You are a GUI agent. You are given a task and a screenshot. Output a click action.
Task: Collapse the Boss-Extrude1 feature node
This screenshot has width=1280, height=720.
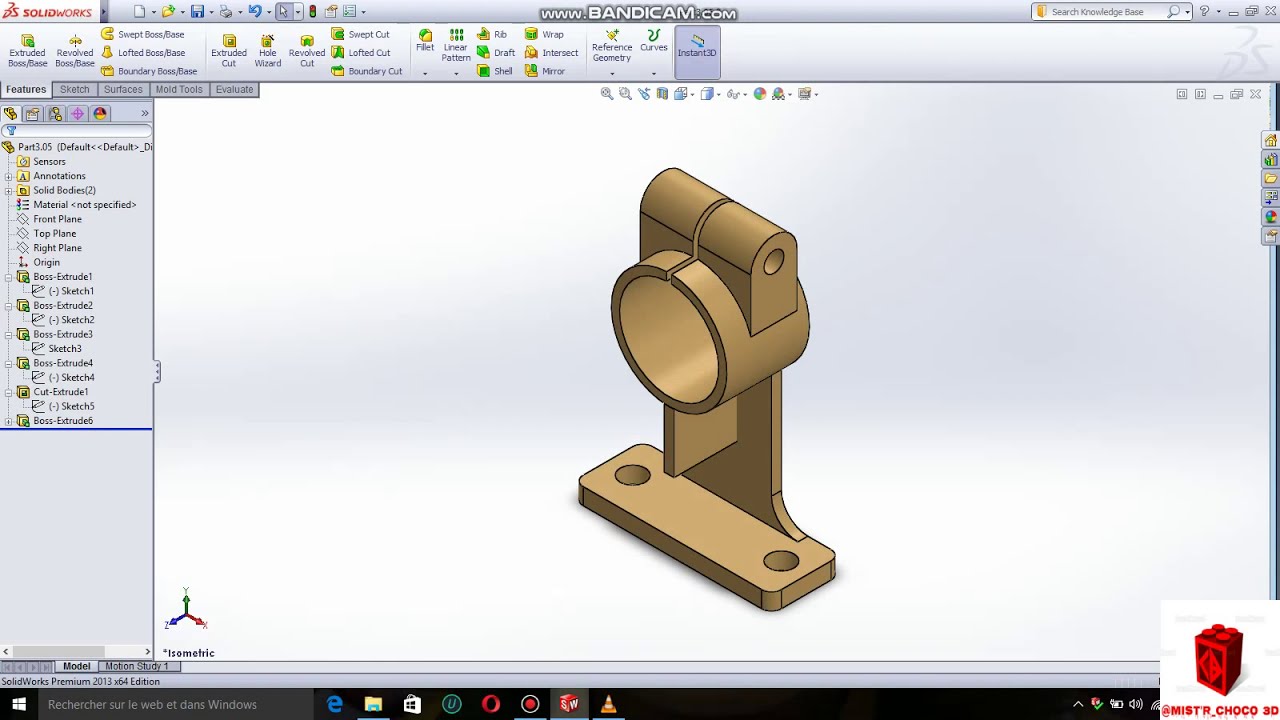coord(9,277)
